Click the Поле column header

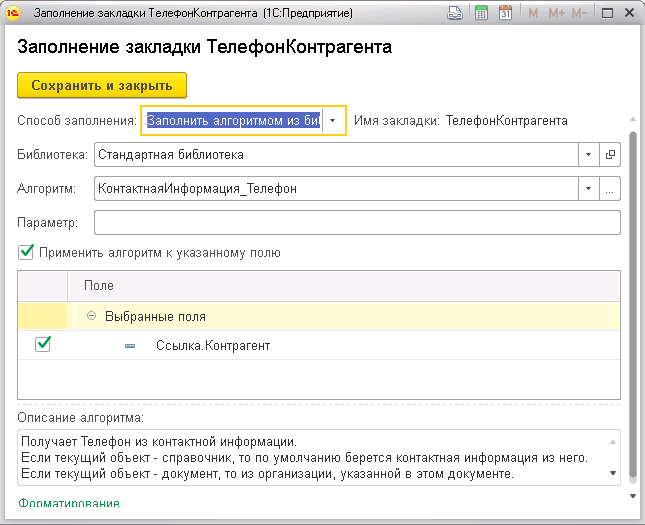click(344, 286)
